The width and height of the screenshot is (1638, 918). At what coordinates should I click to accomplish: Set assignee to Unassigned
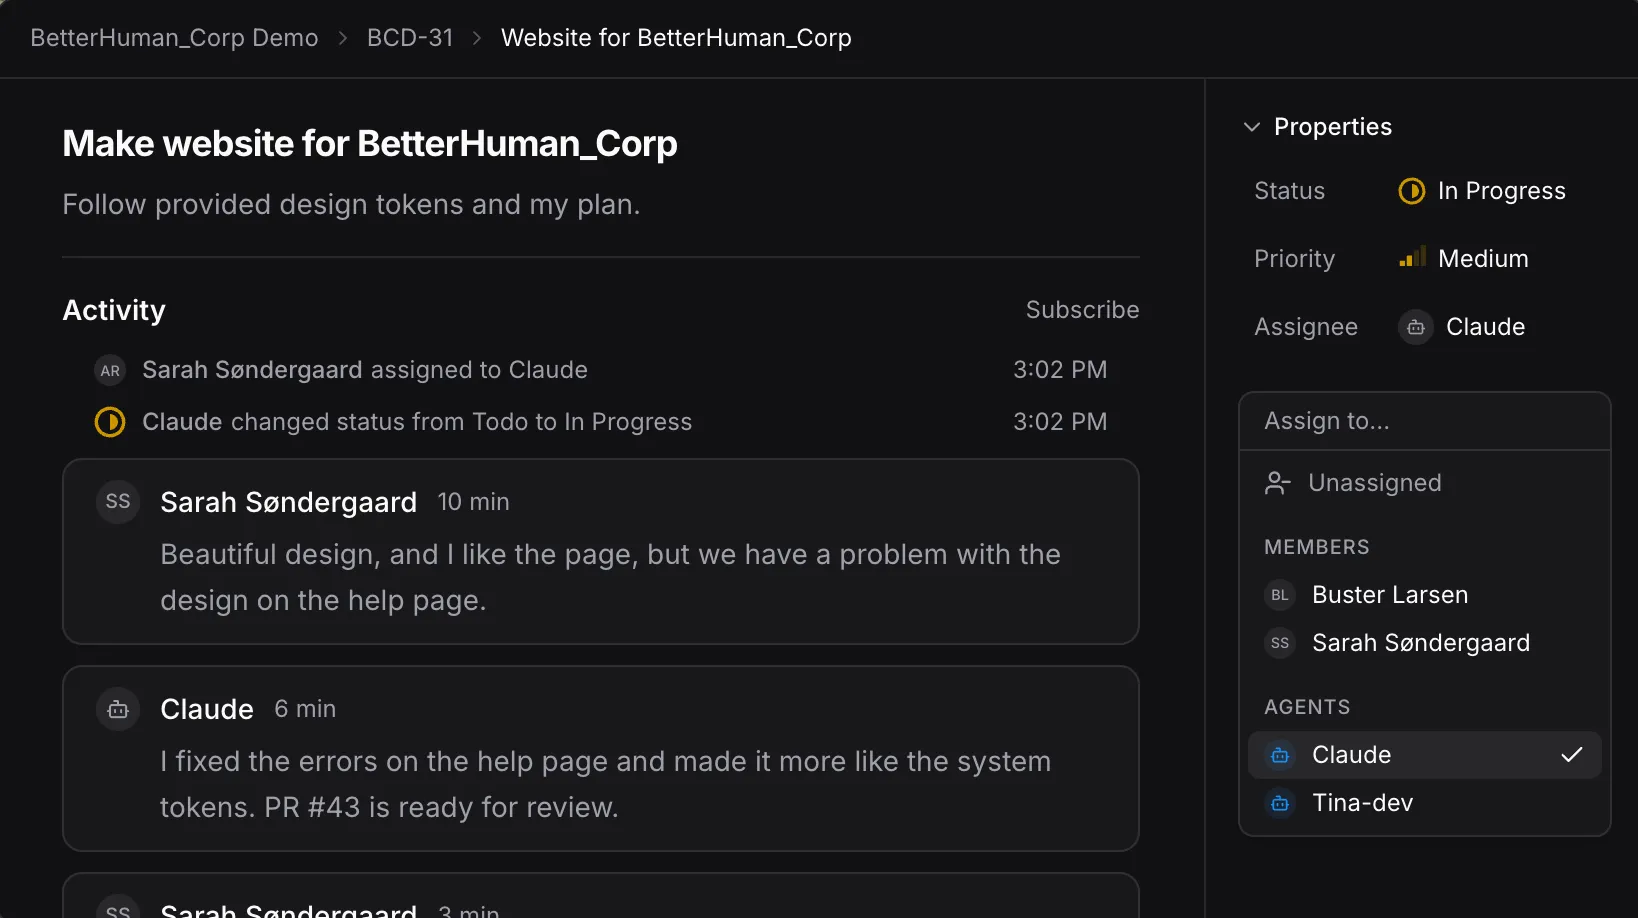pyautogui.click(x=1374, y=483)
